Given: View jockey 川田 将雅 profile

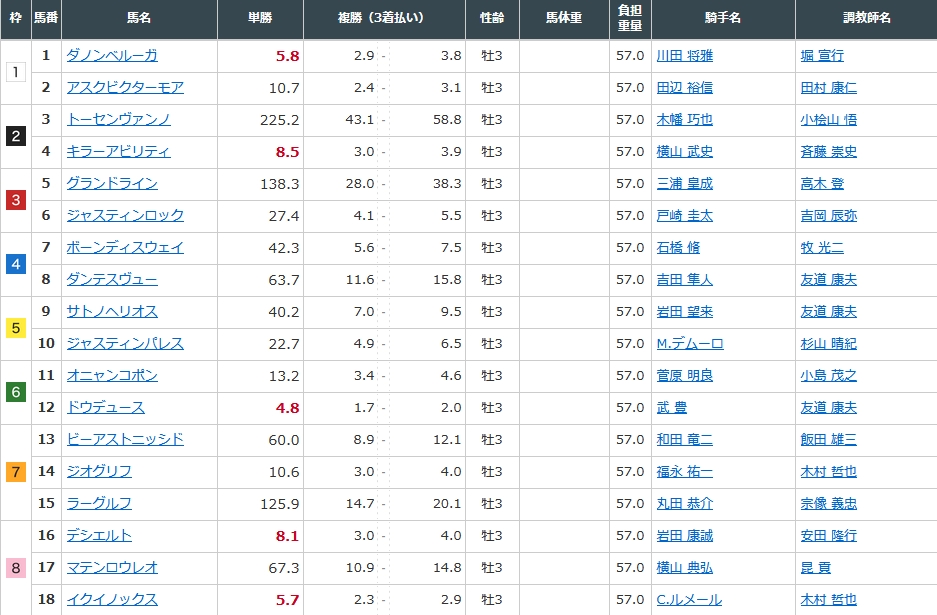Looking at the screenshot, I should [684, 56].
